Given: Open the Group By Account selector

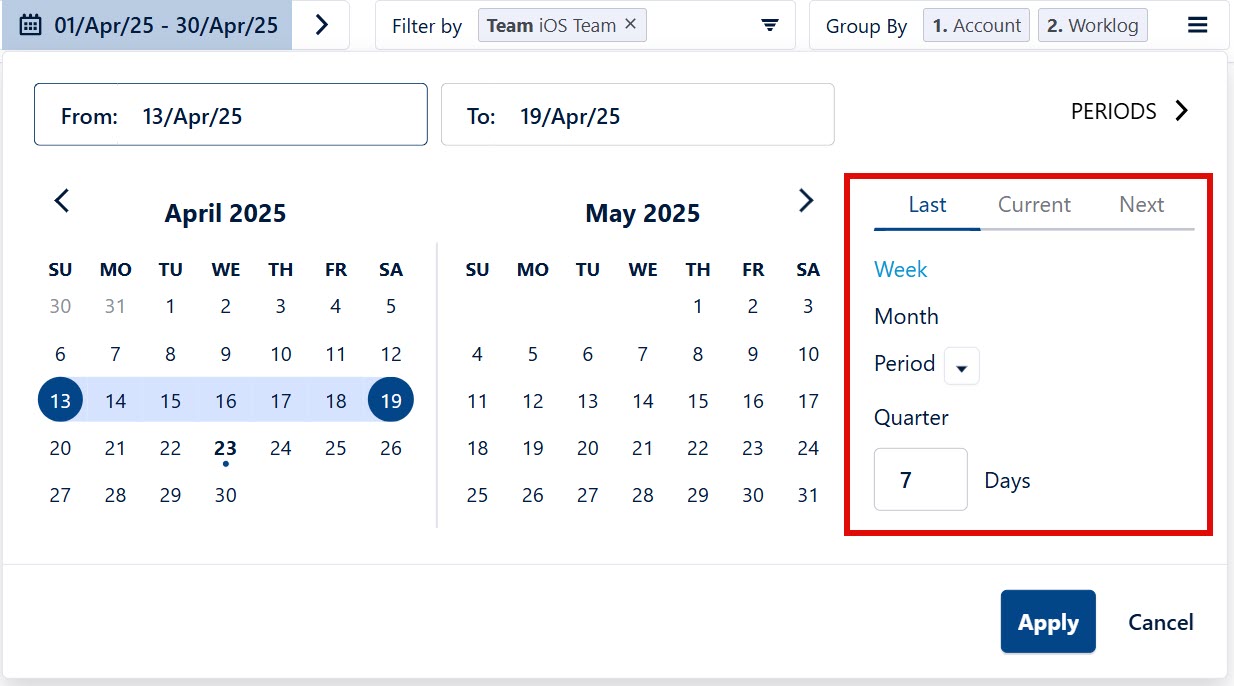Looking at the screenshot, I should tap(975, 24).
